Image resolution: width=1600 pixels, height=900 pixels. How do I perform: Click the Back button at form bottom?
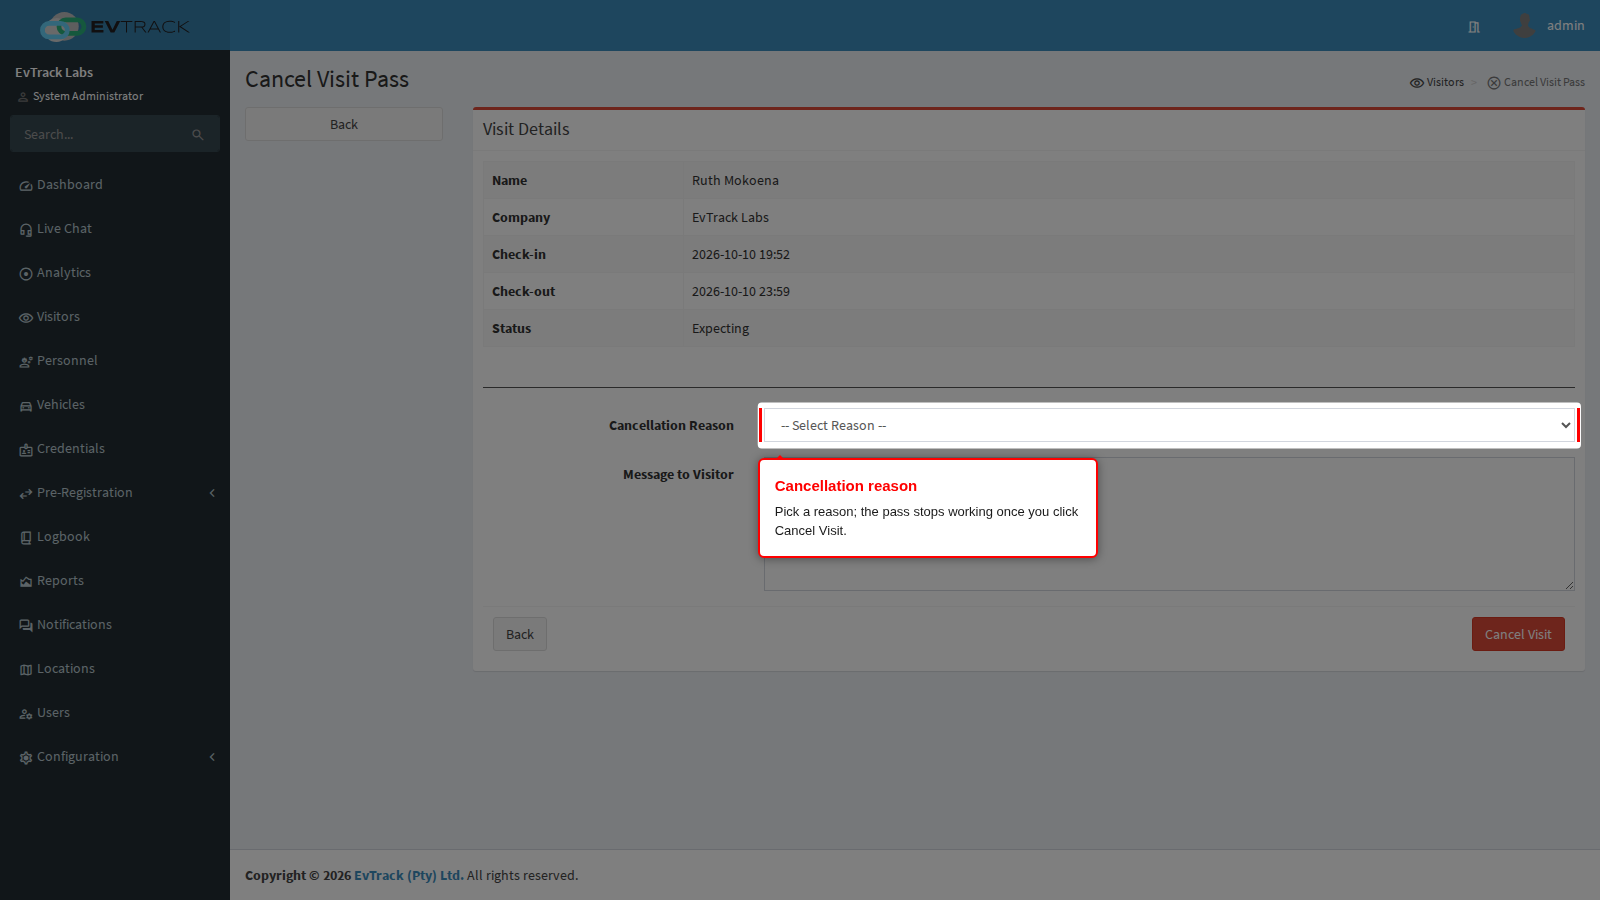pos(520,634)
